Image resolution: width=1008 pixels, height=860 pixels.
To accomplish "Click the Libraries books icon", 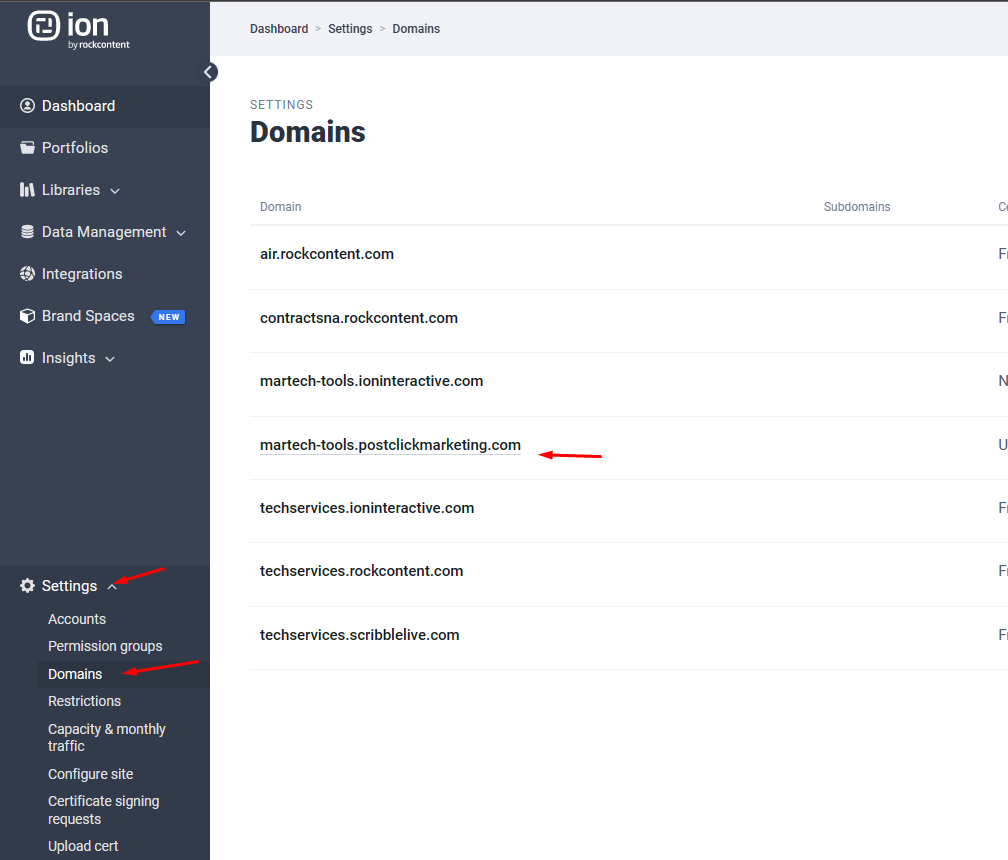I will (27, 190).
